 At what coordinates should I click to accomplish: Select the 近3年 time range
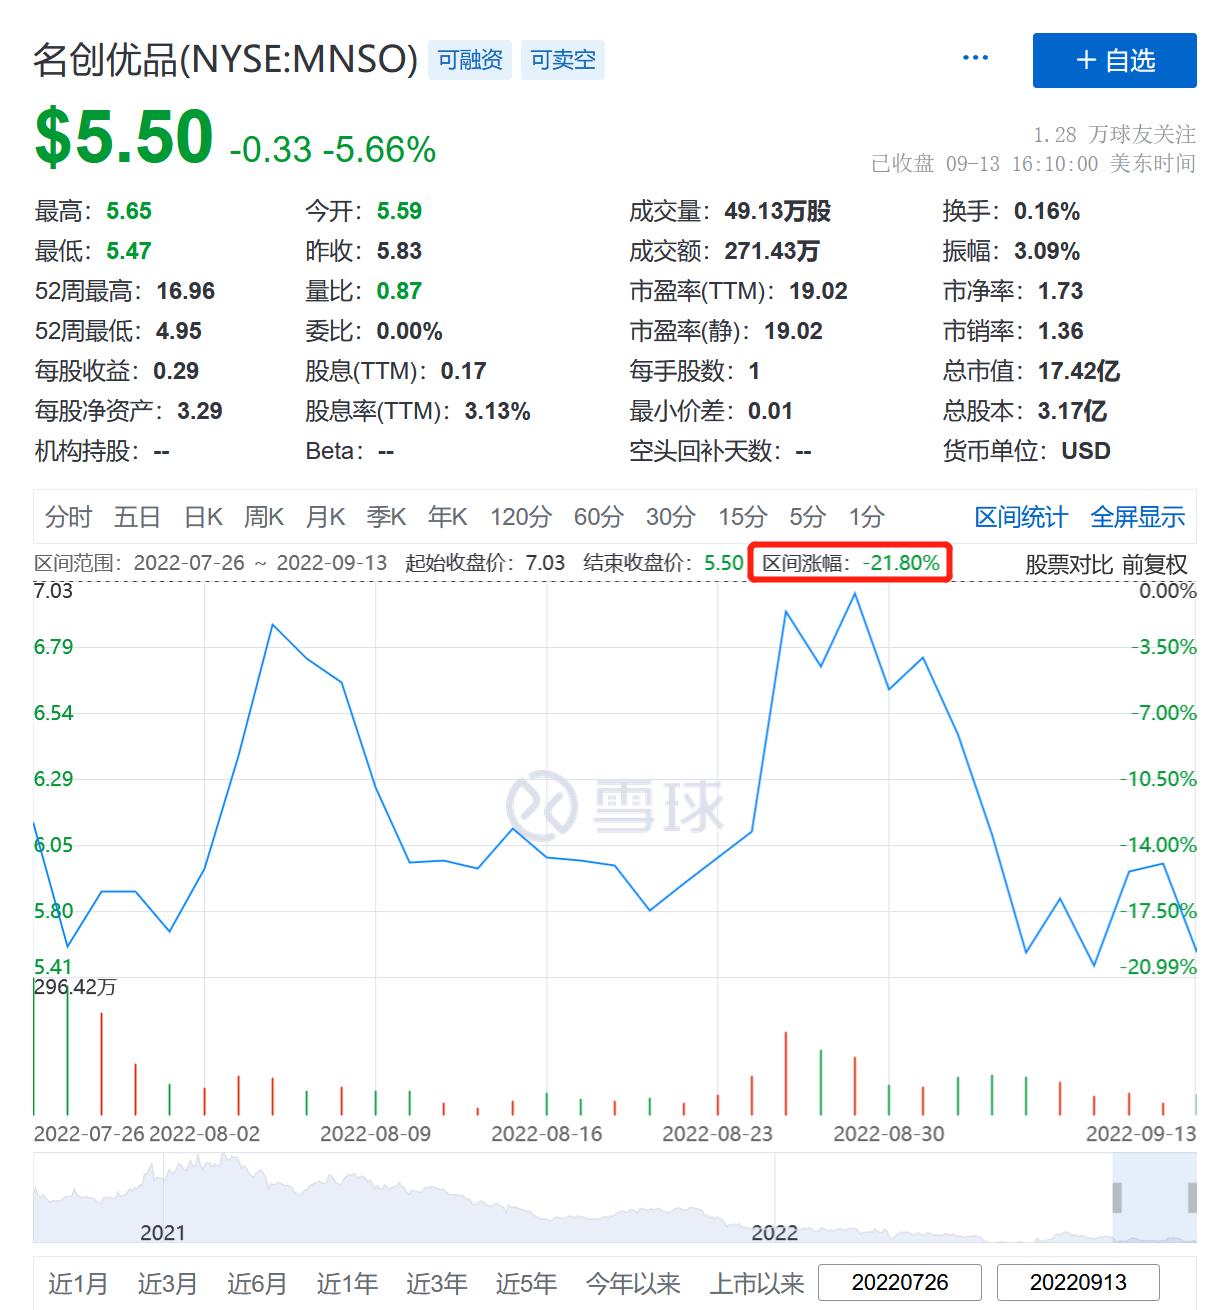pyautogui.click(x=436, y=1283)
